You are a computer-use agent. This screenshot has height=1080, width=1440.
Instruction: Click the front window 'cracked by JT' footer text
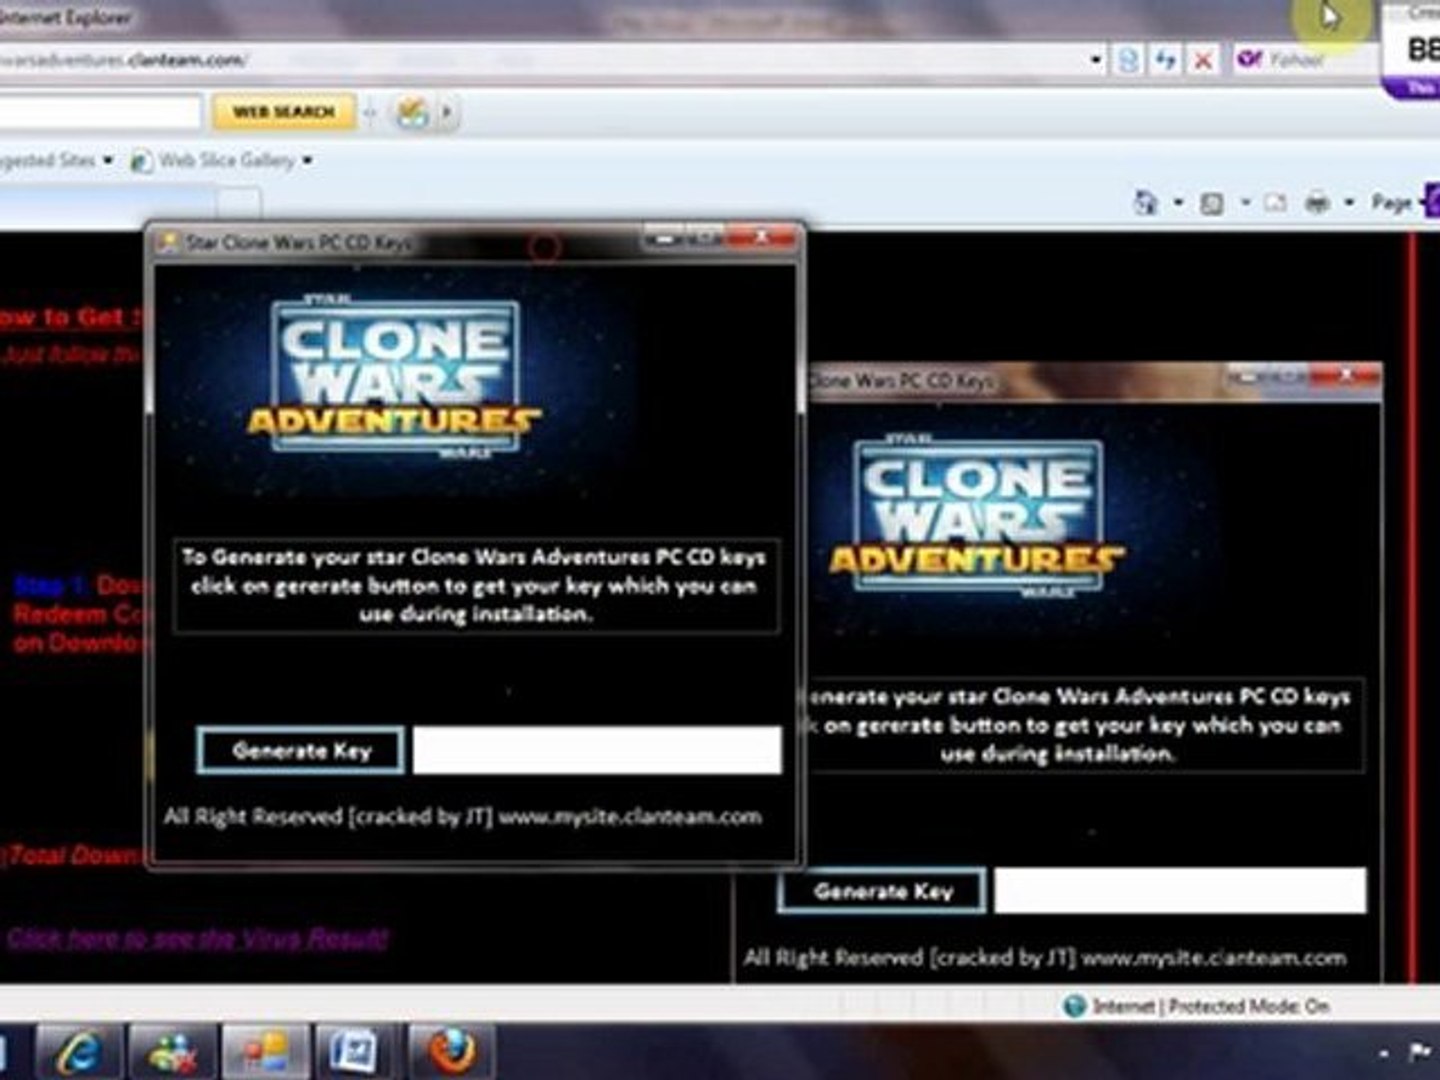463,817
